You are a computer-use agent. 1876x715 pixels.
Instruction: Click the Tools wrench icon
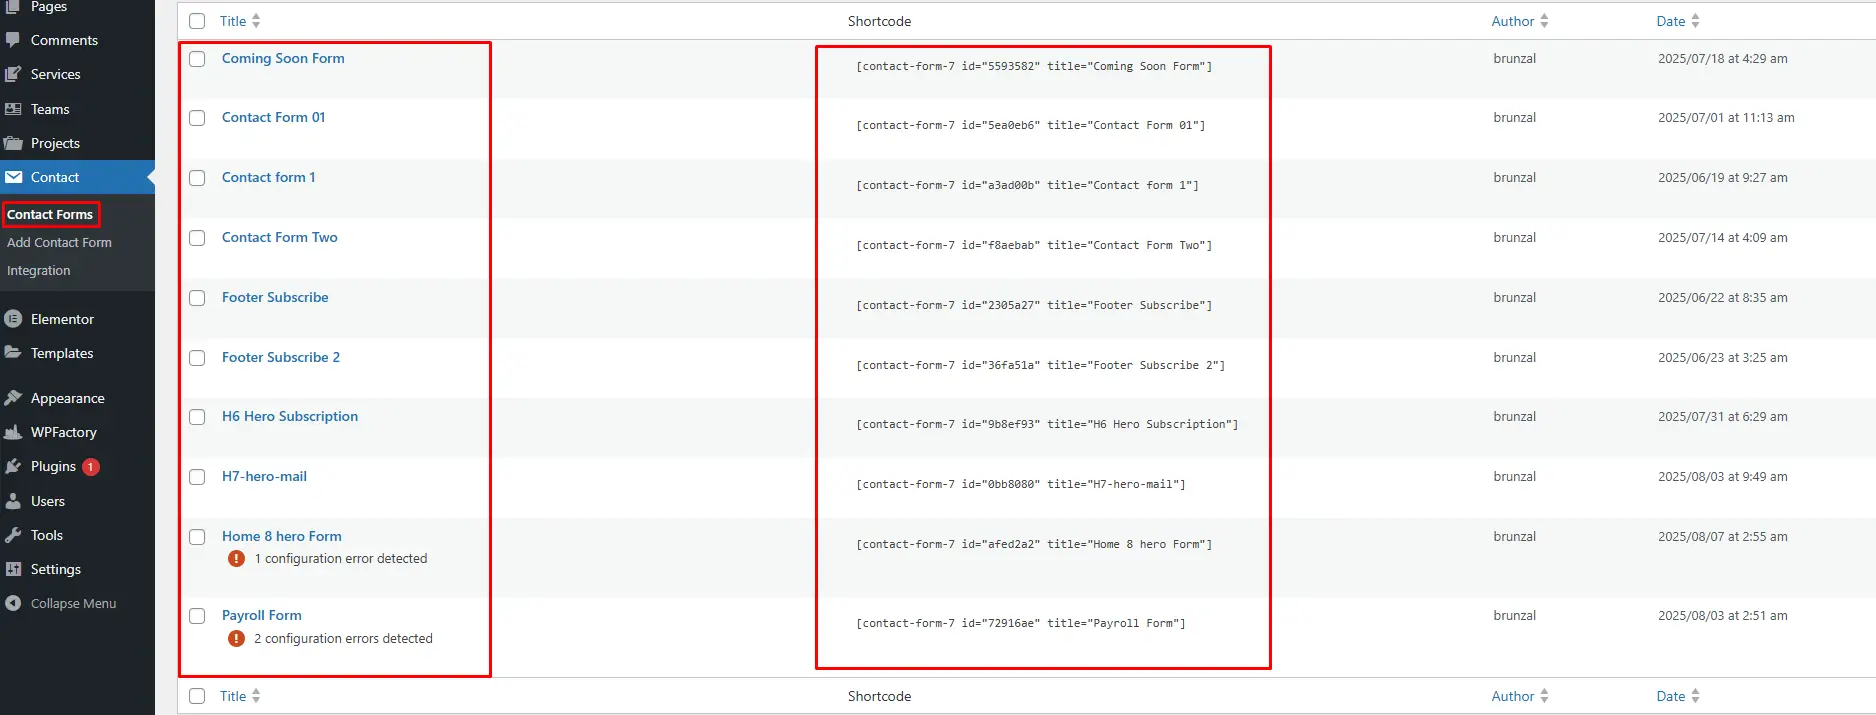pyautogui.click(x=13, y=535)
